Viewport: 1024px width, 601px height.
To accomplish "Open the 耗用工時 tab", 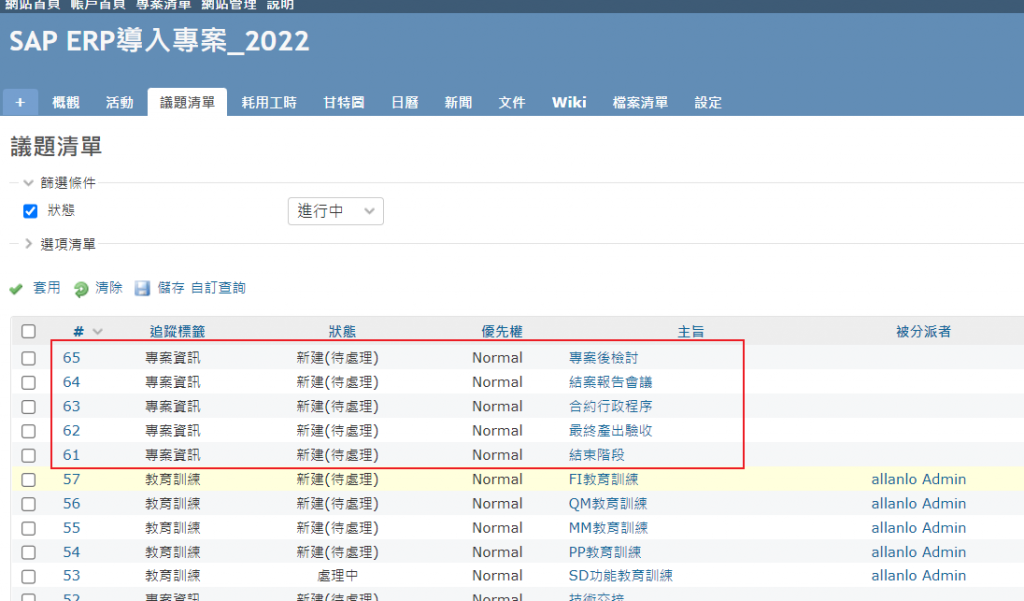I will click(x=269, y=103).
